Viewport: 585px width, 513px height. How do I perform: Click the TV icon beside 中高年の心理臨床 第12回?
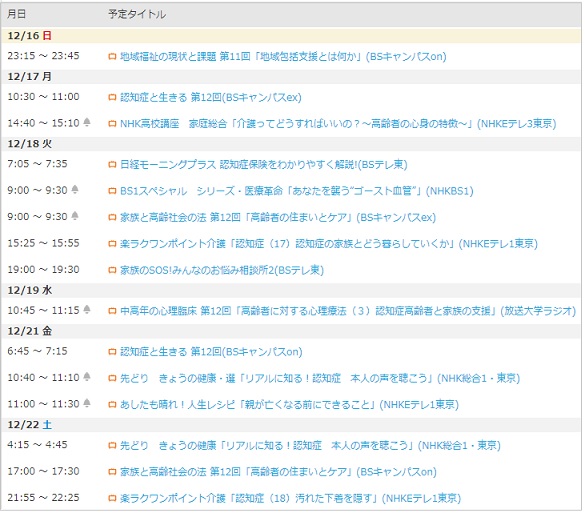pos(112,311)
